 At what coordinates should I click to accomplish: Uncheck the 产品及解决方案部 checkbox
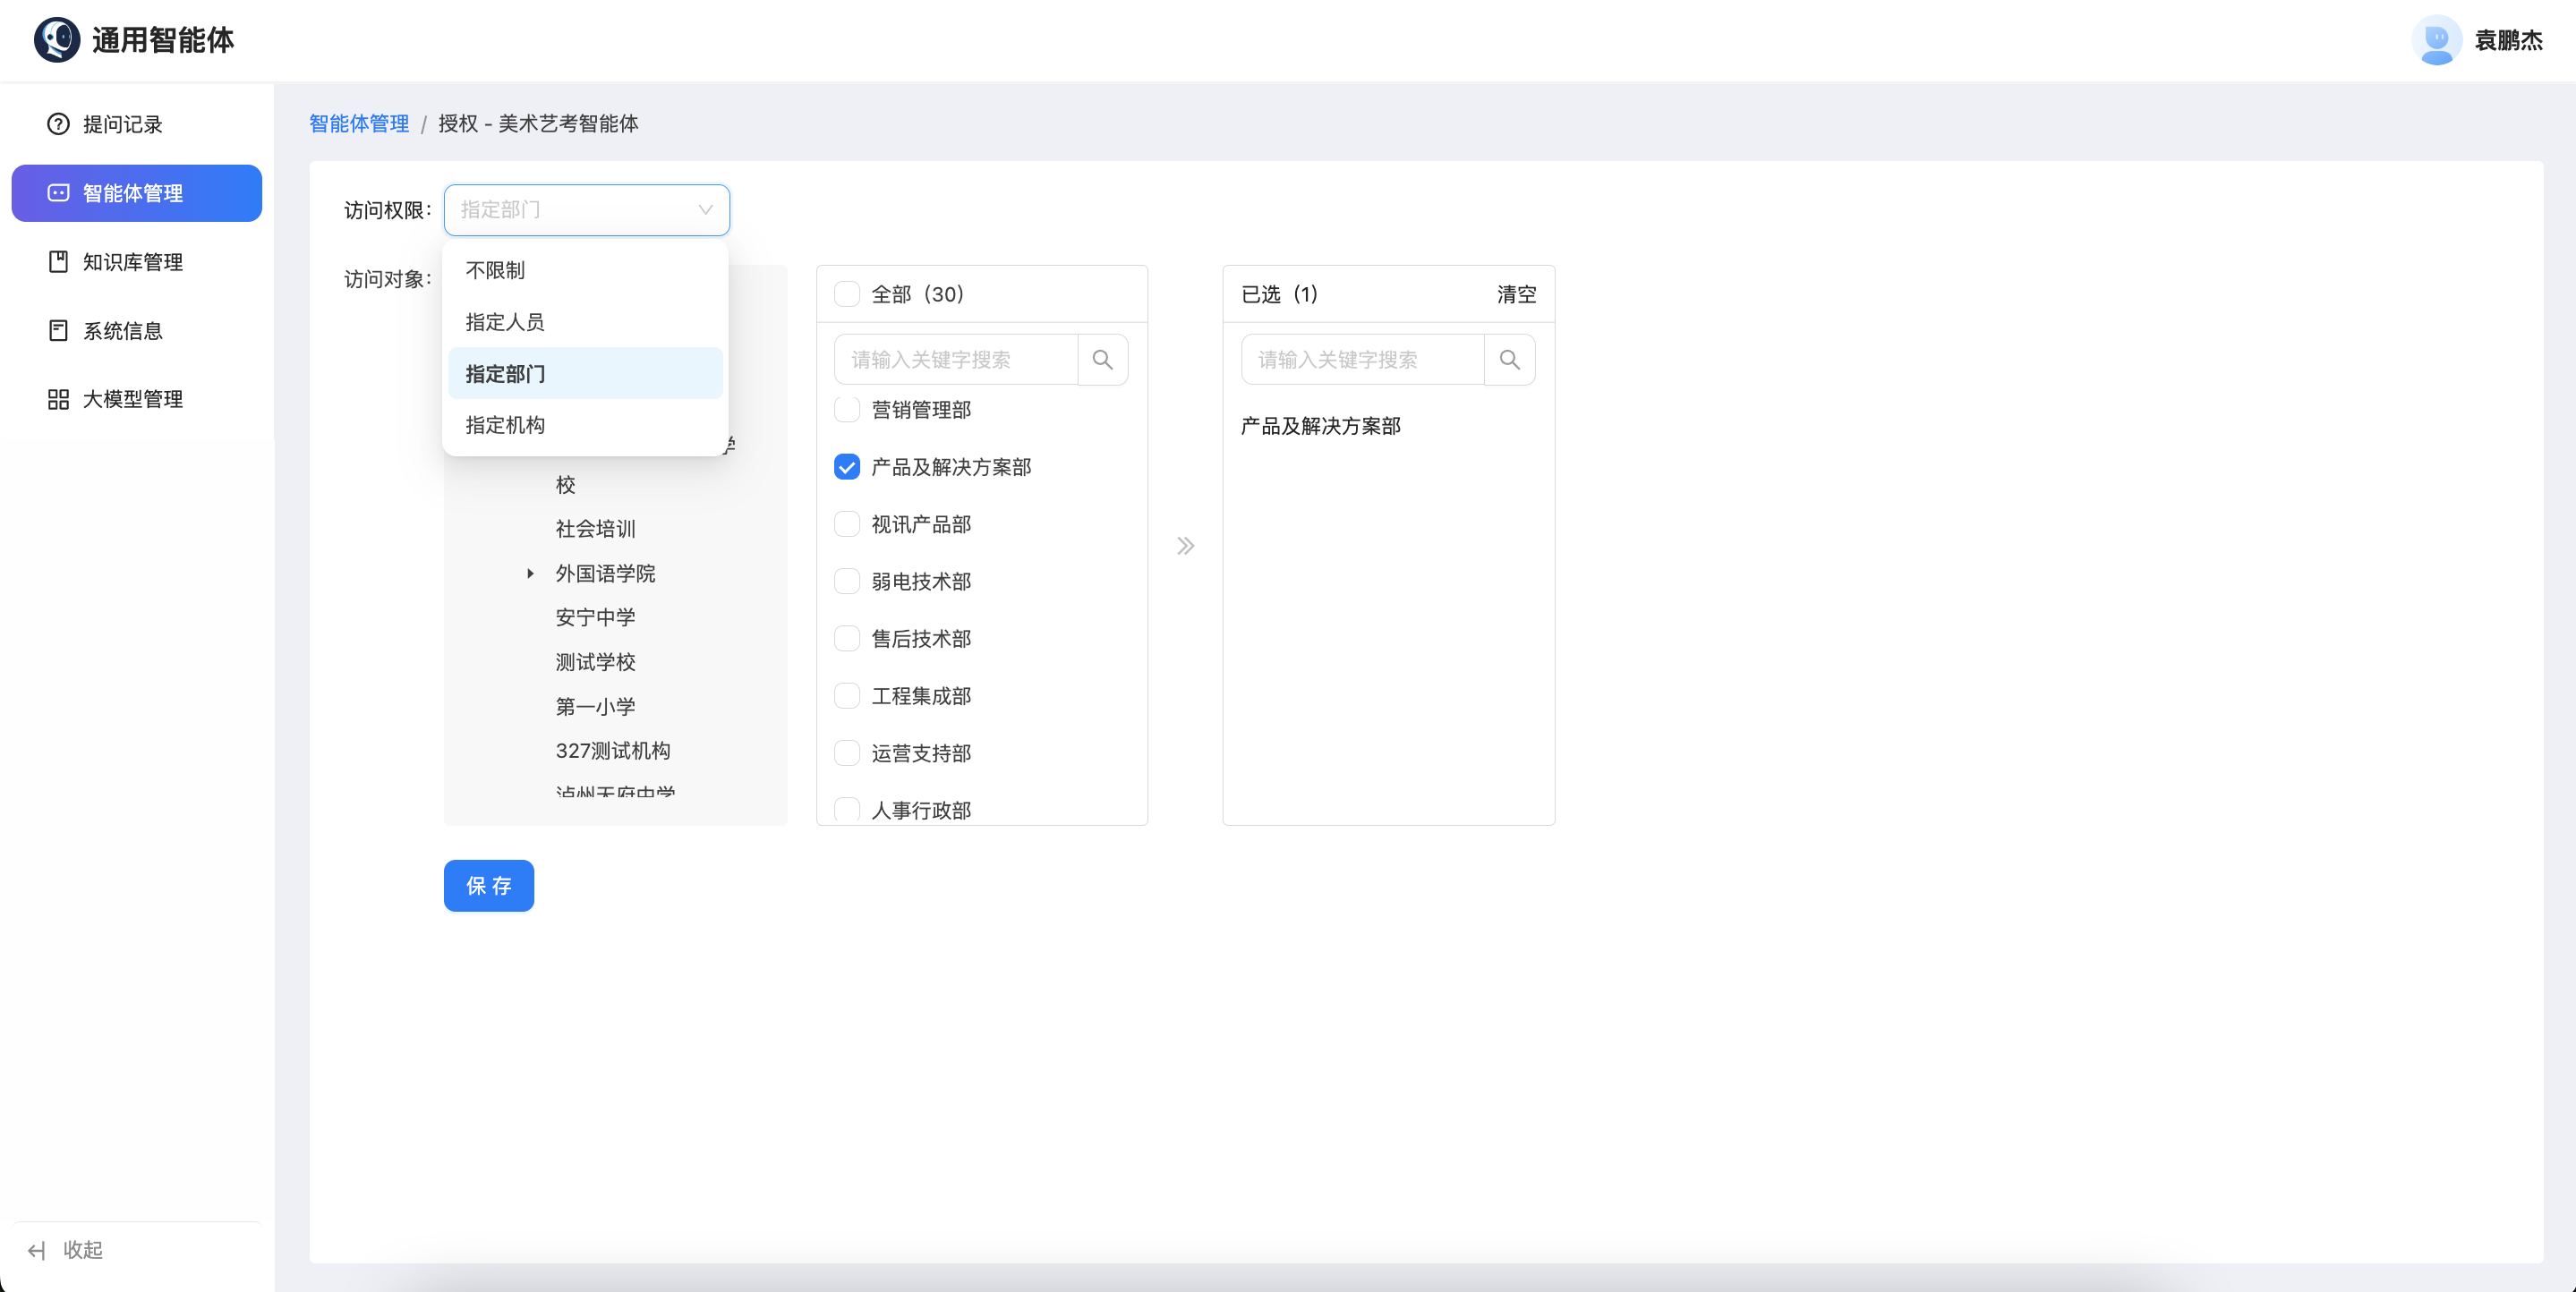click(x=847, y=467)
